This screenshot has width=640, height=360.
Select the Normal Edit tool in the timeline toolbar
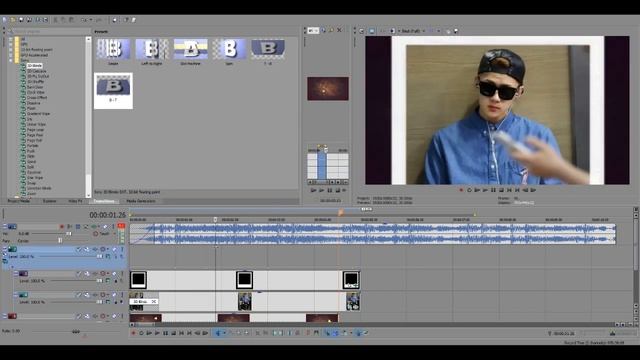tap(218, 333)
